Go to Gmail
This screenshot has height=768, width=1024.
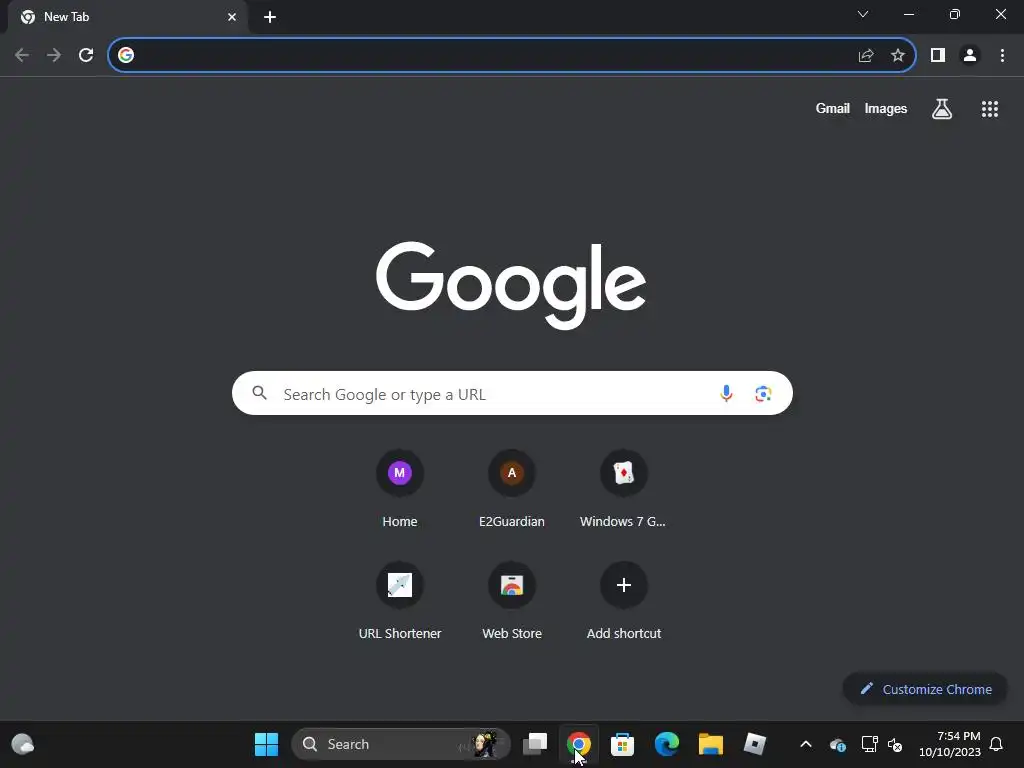tap(833, 108)
